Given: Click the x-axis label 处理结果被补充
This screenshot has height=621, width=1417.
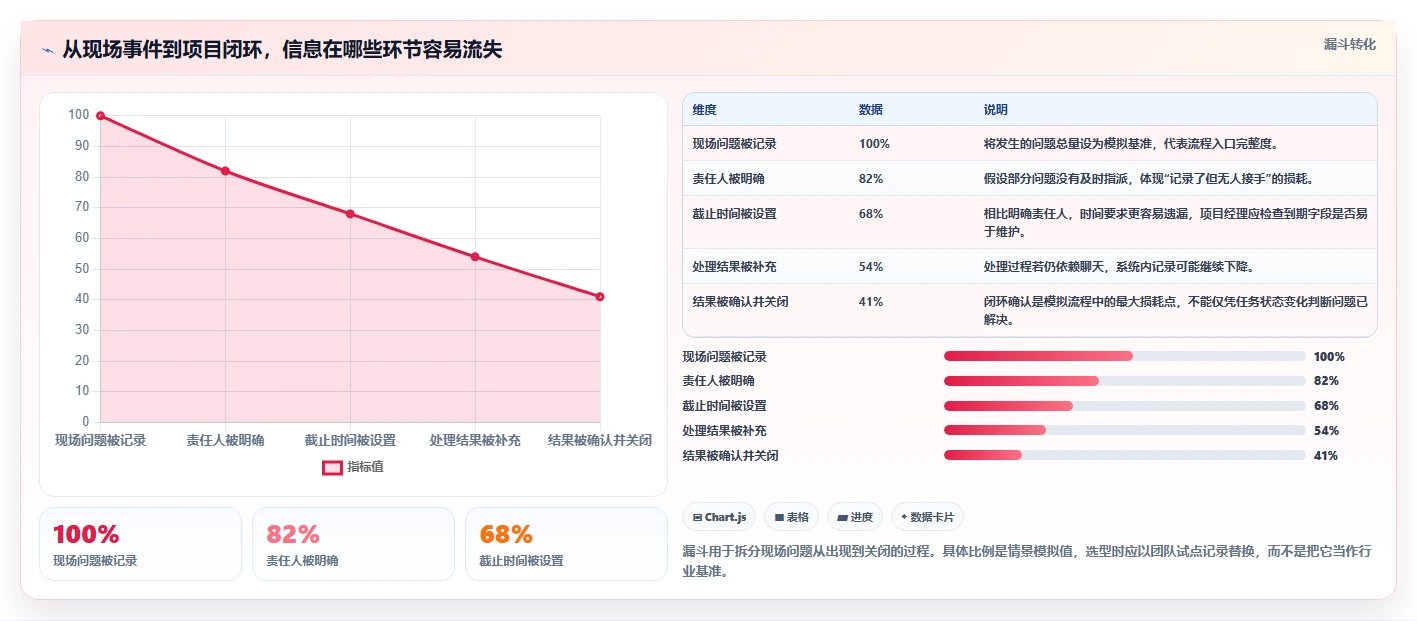Looking at the screenshot, I should tap(475, 441).
